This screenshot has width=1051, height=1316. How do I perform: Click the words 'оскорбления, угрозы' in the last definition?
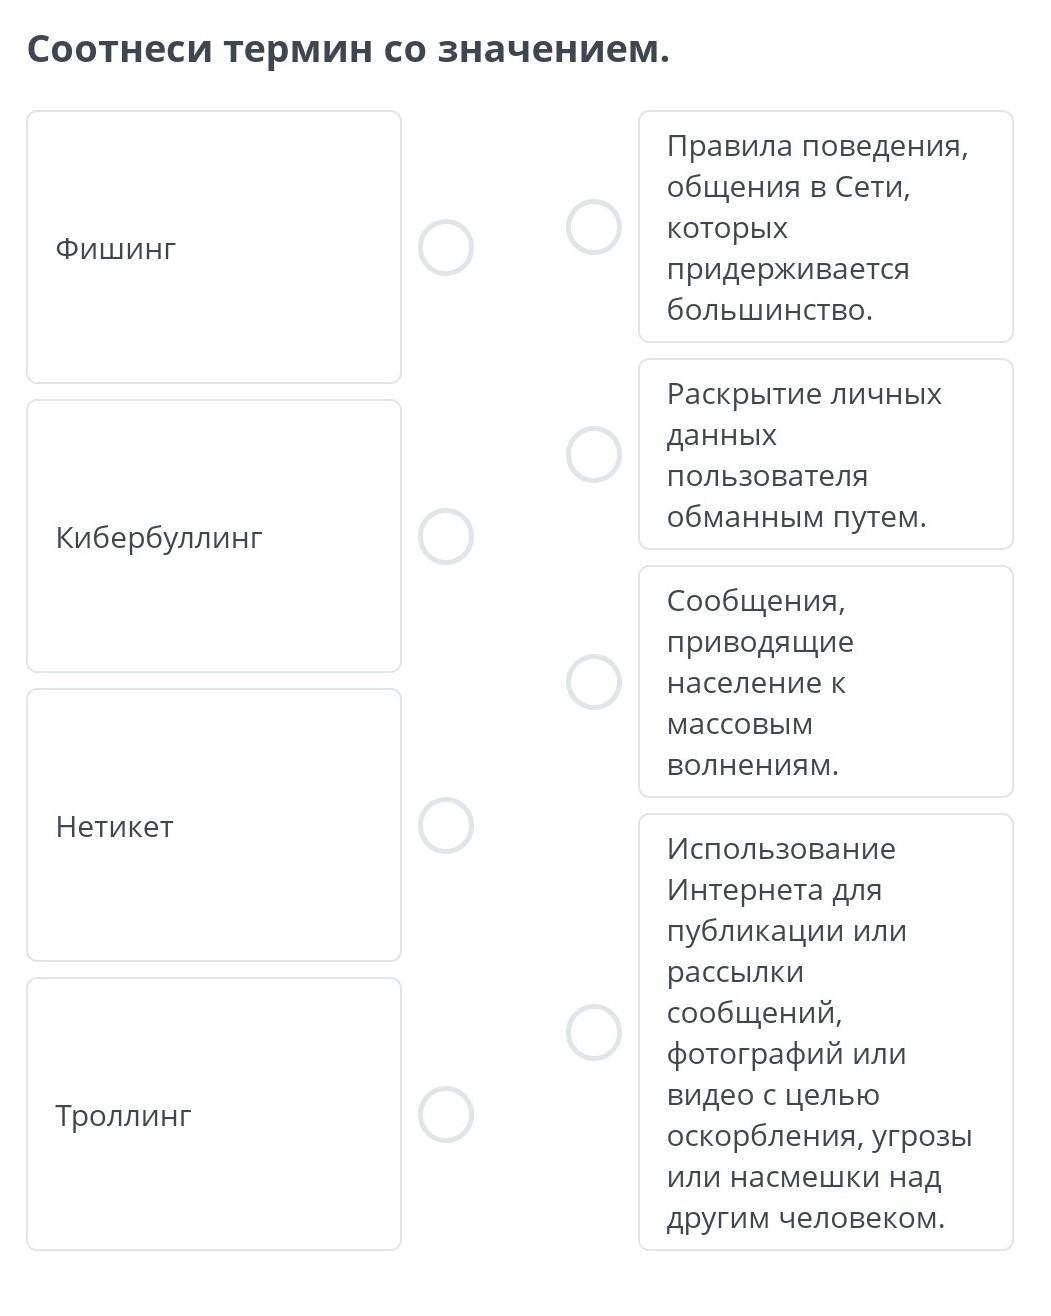click(820, 1136)
